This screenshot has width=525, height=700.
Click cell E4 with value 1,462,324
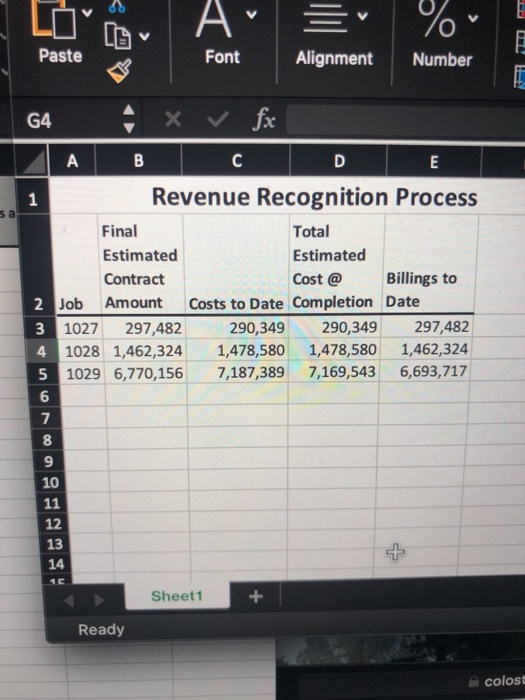pos(427,349)
